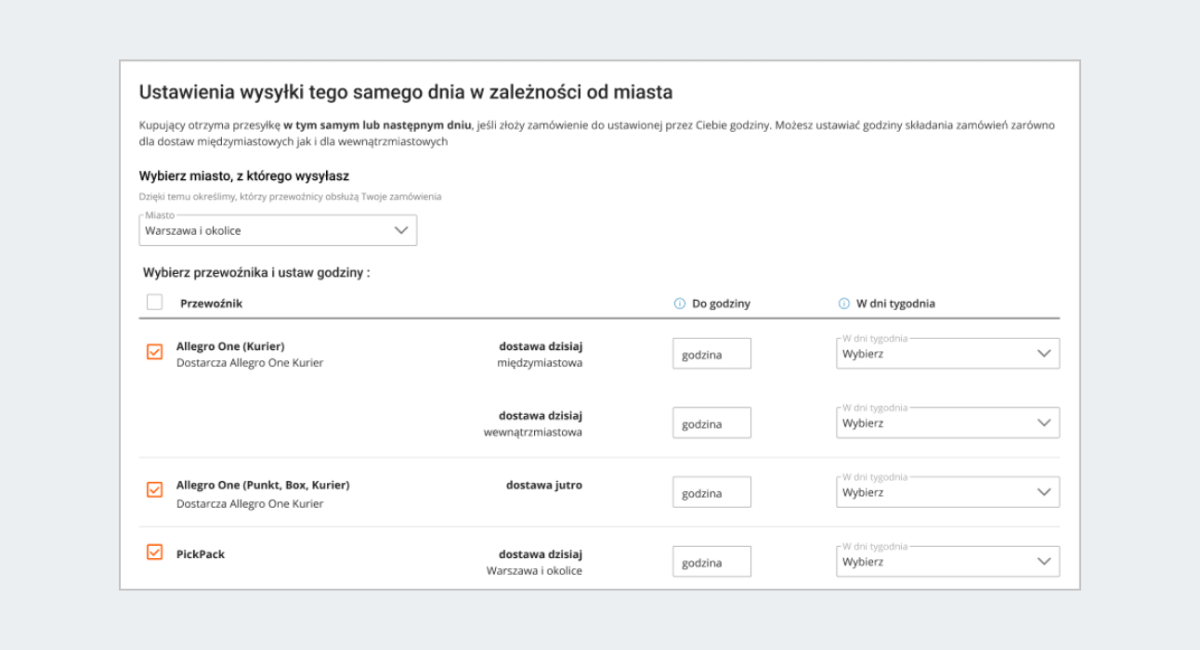The width and height of the screenshot is (1200, 650).
Task: Toggle the select-all Przewoźnik header checkbox
Action: [x=155, y=302]
